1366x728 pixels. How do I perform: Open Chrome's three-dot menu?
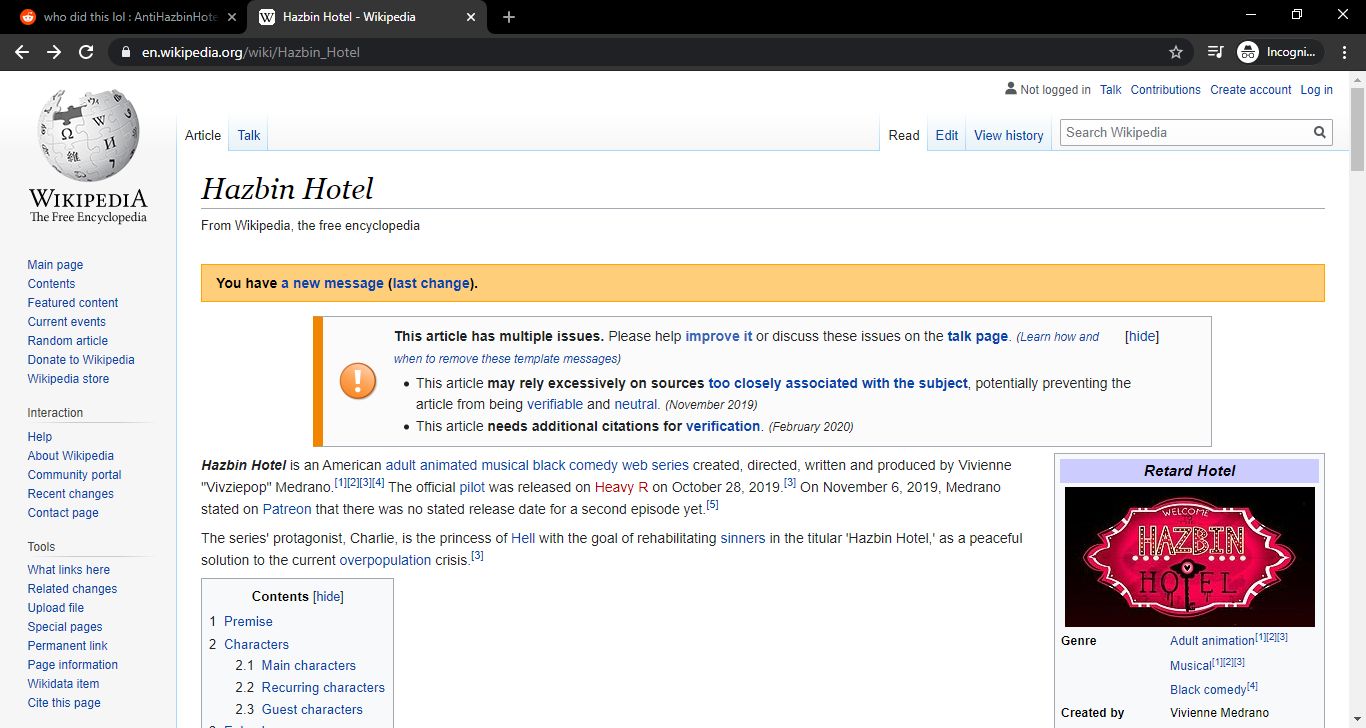click(1343, 52)
